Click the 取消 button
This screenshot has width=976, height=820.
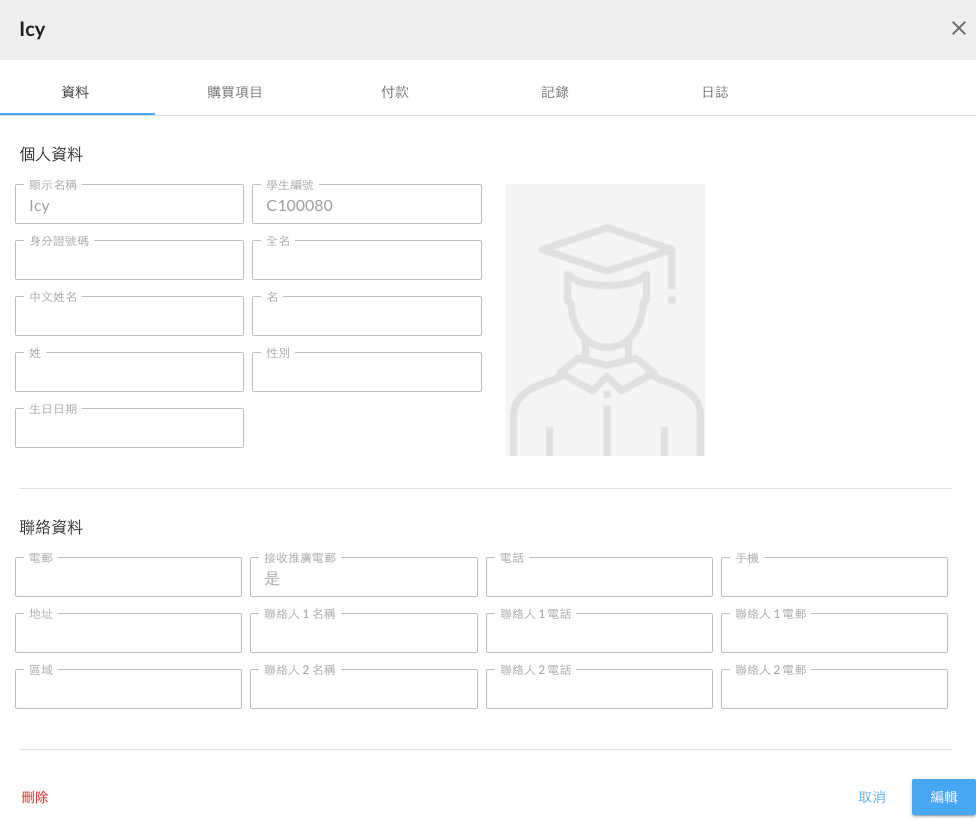point(871,797)
